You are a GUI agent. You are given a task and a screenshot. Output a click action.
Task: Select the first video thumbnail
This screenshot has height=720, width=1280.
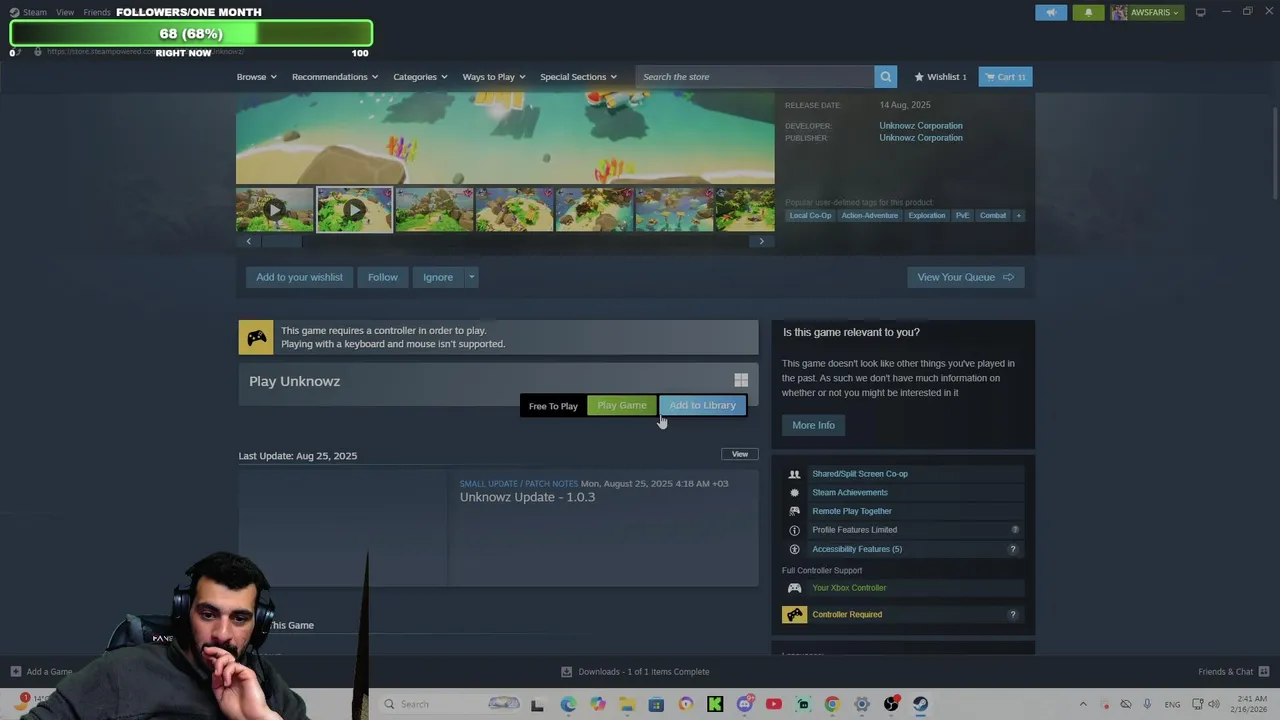tap(275, 210)
